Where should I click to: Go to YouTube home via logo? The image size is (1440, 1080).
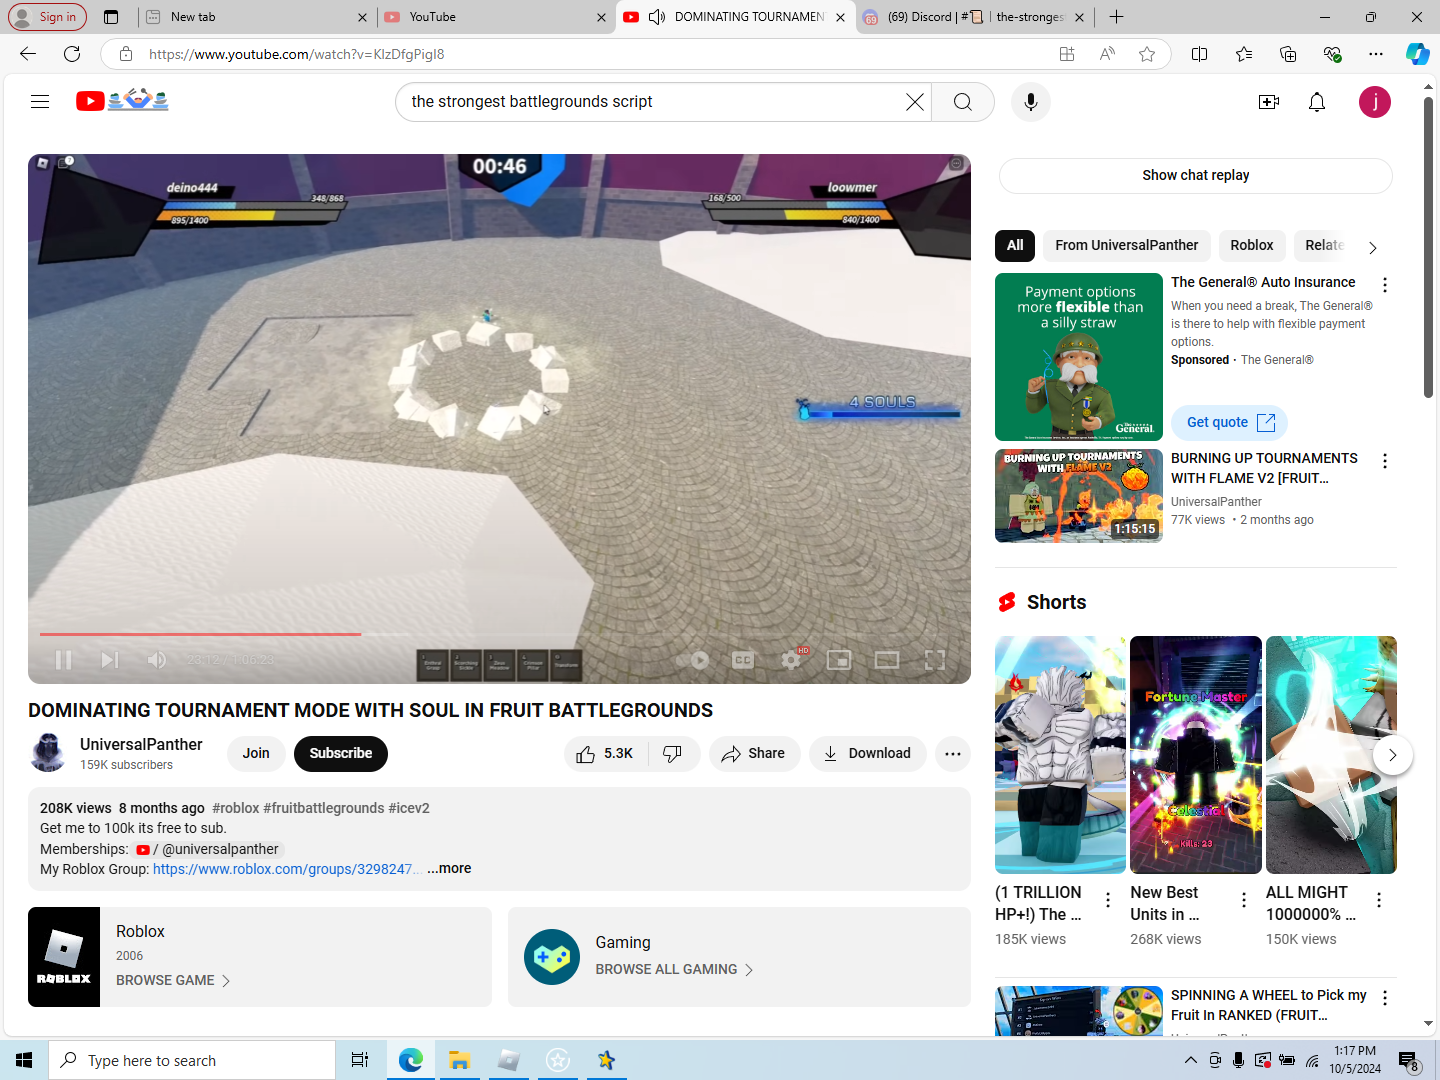pyautogui.click(x=122, y=100)
